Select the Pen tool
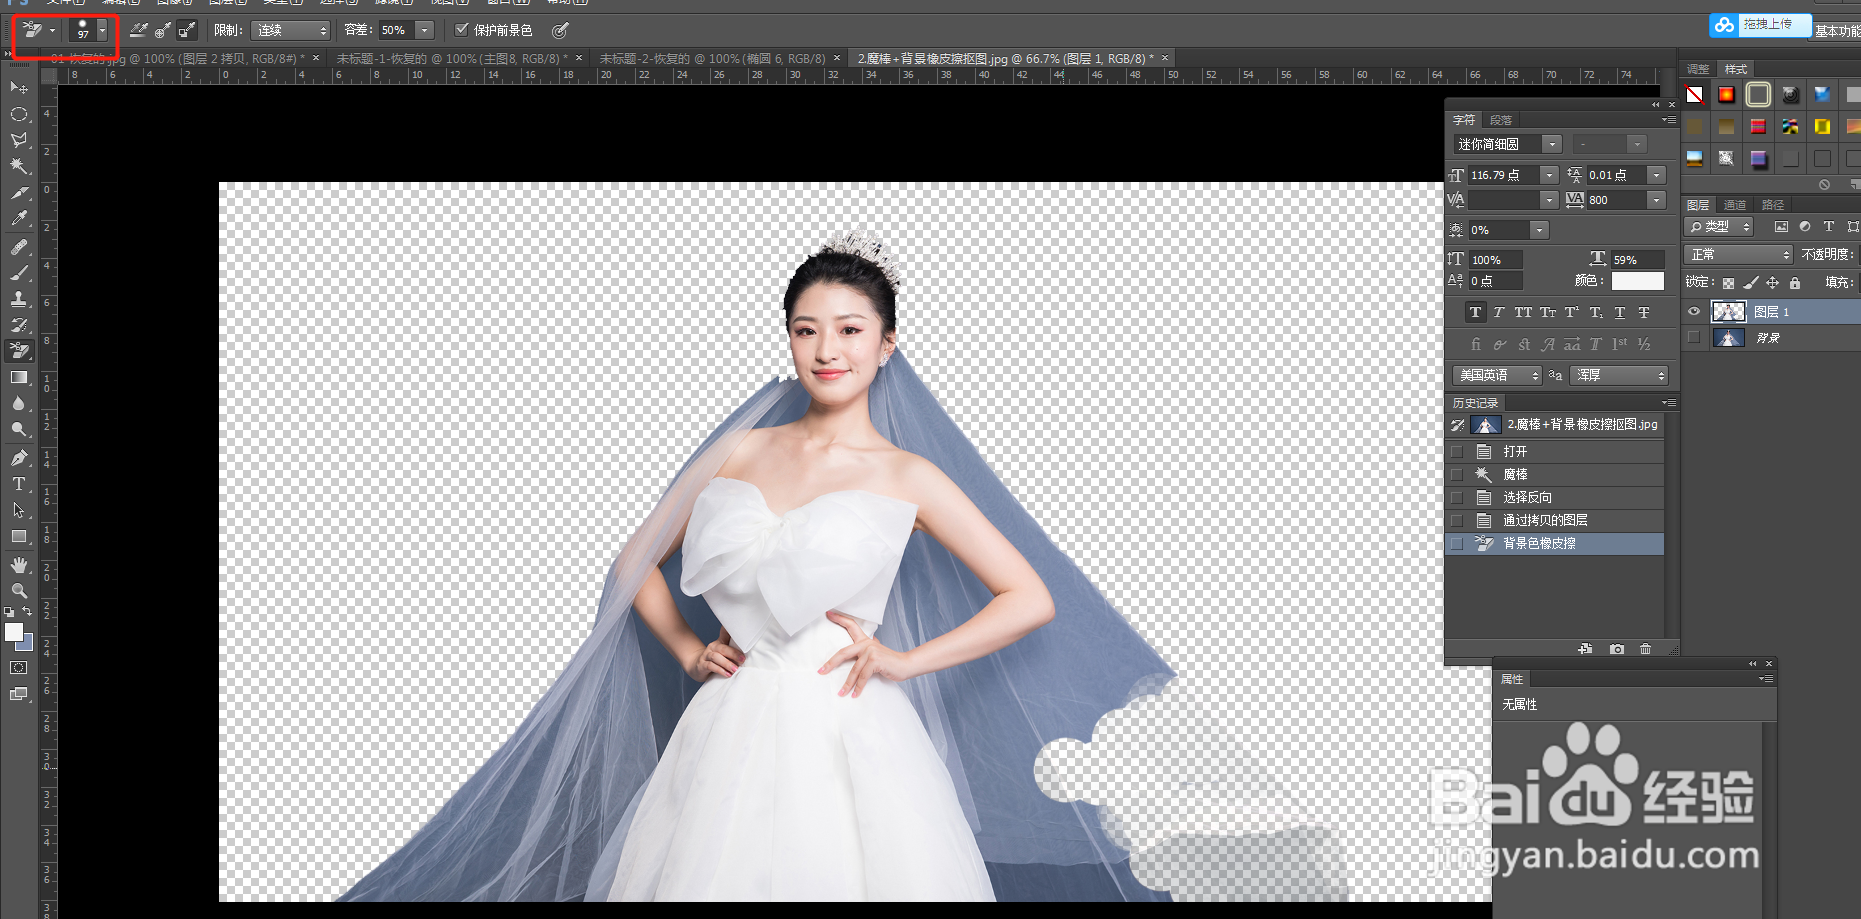Screen dimensions: 1861x919 point(19,457)
